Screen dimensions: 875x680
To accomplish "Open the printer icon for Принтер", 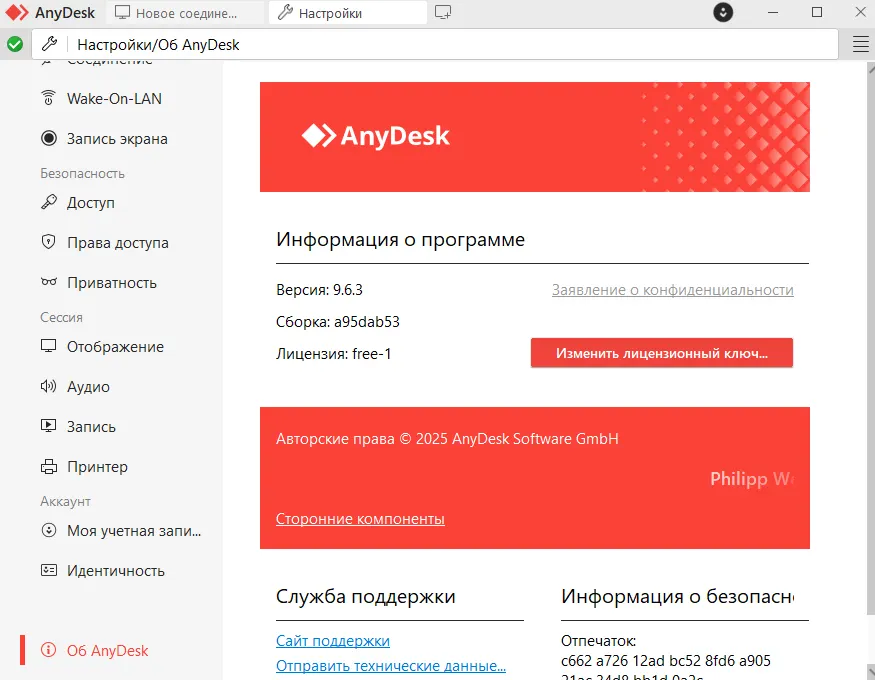I will (48, 467).
